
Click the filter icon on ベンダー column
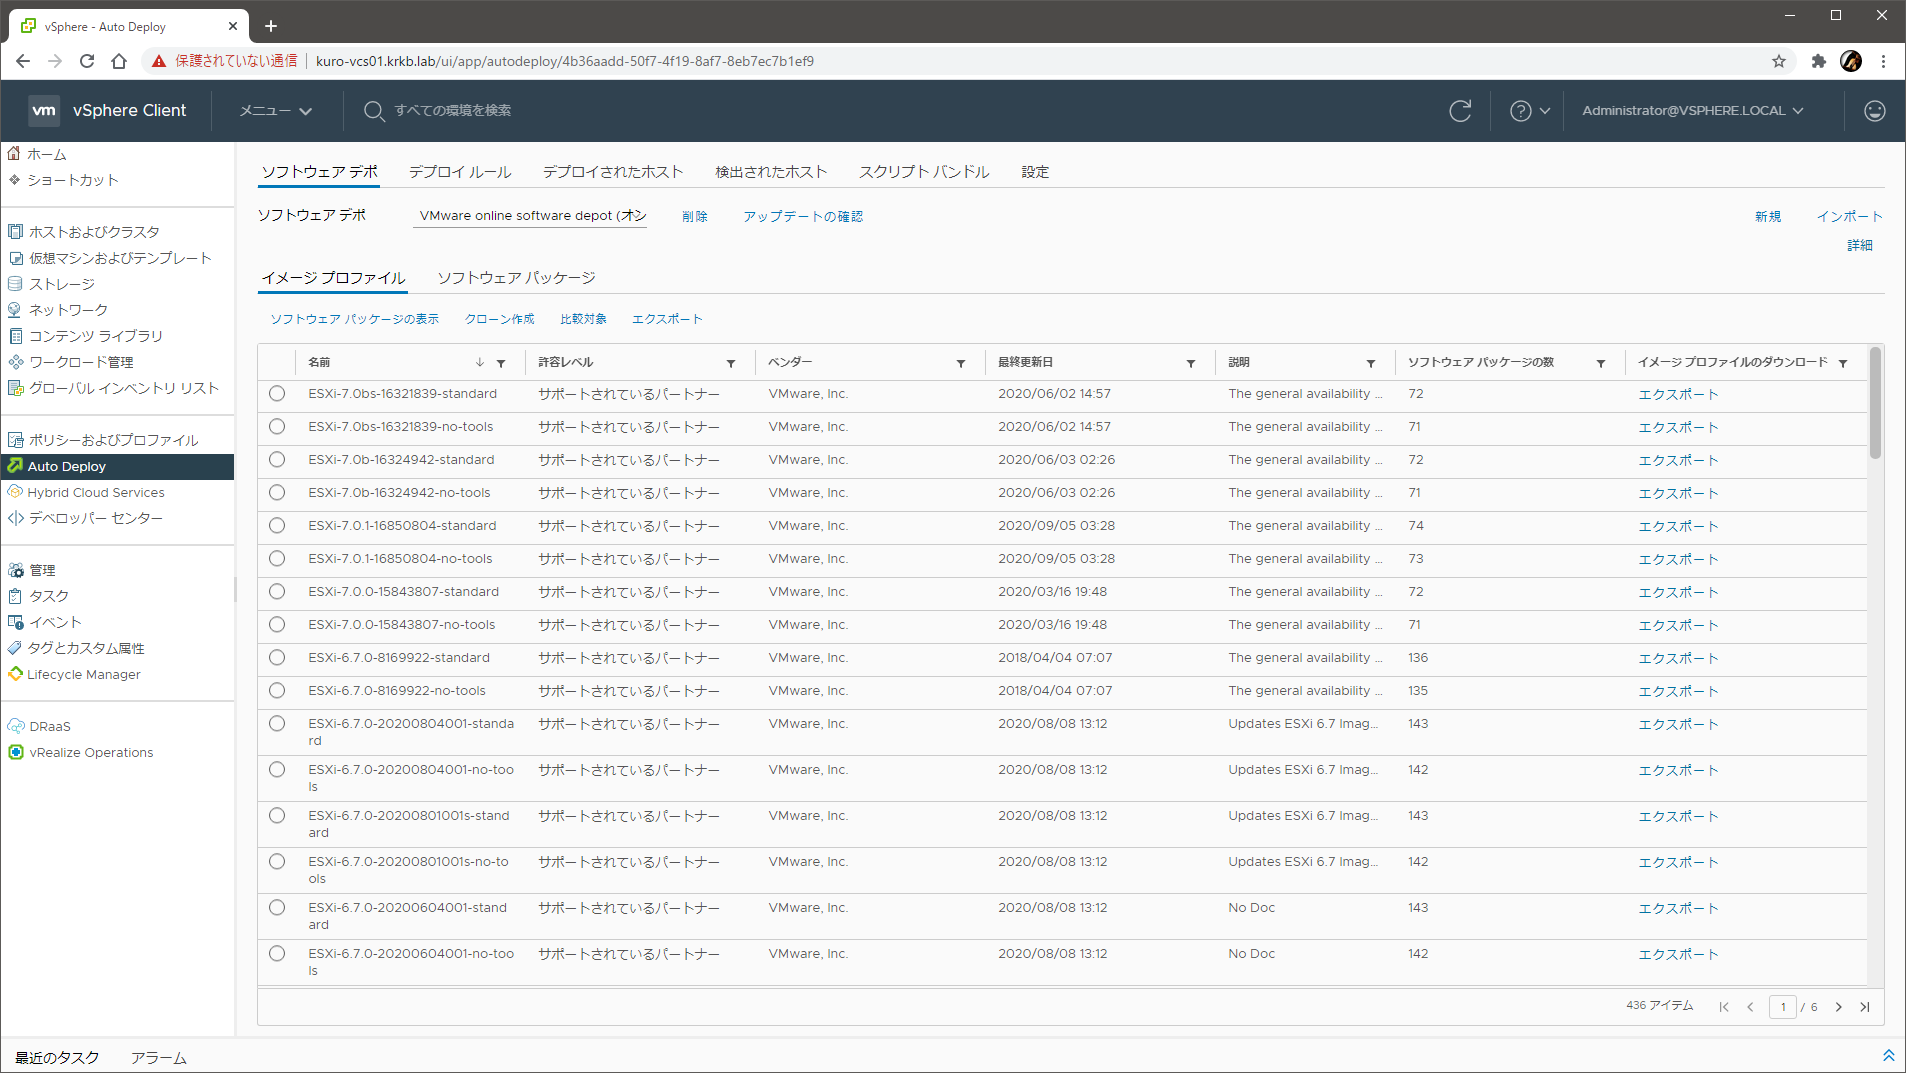960,363
